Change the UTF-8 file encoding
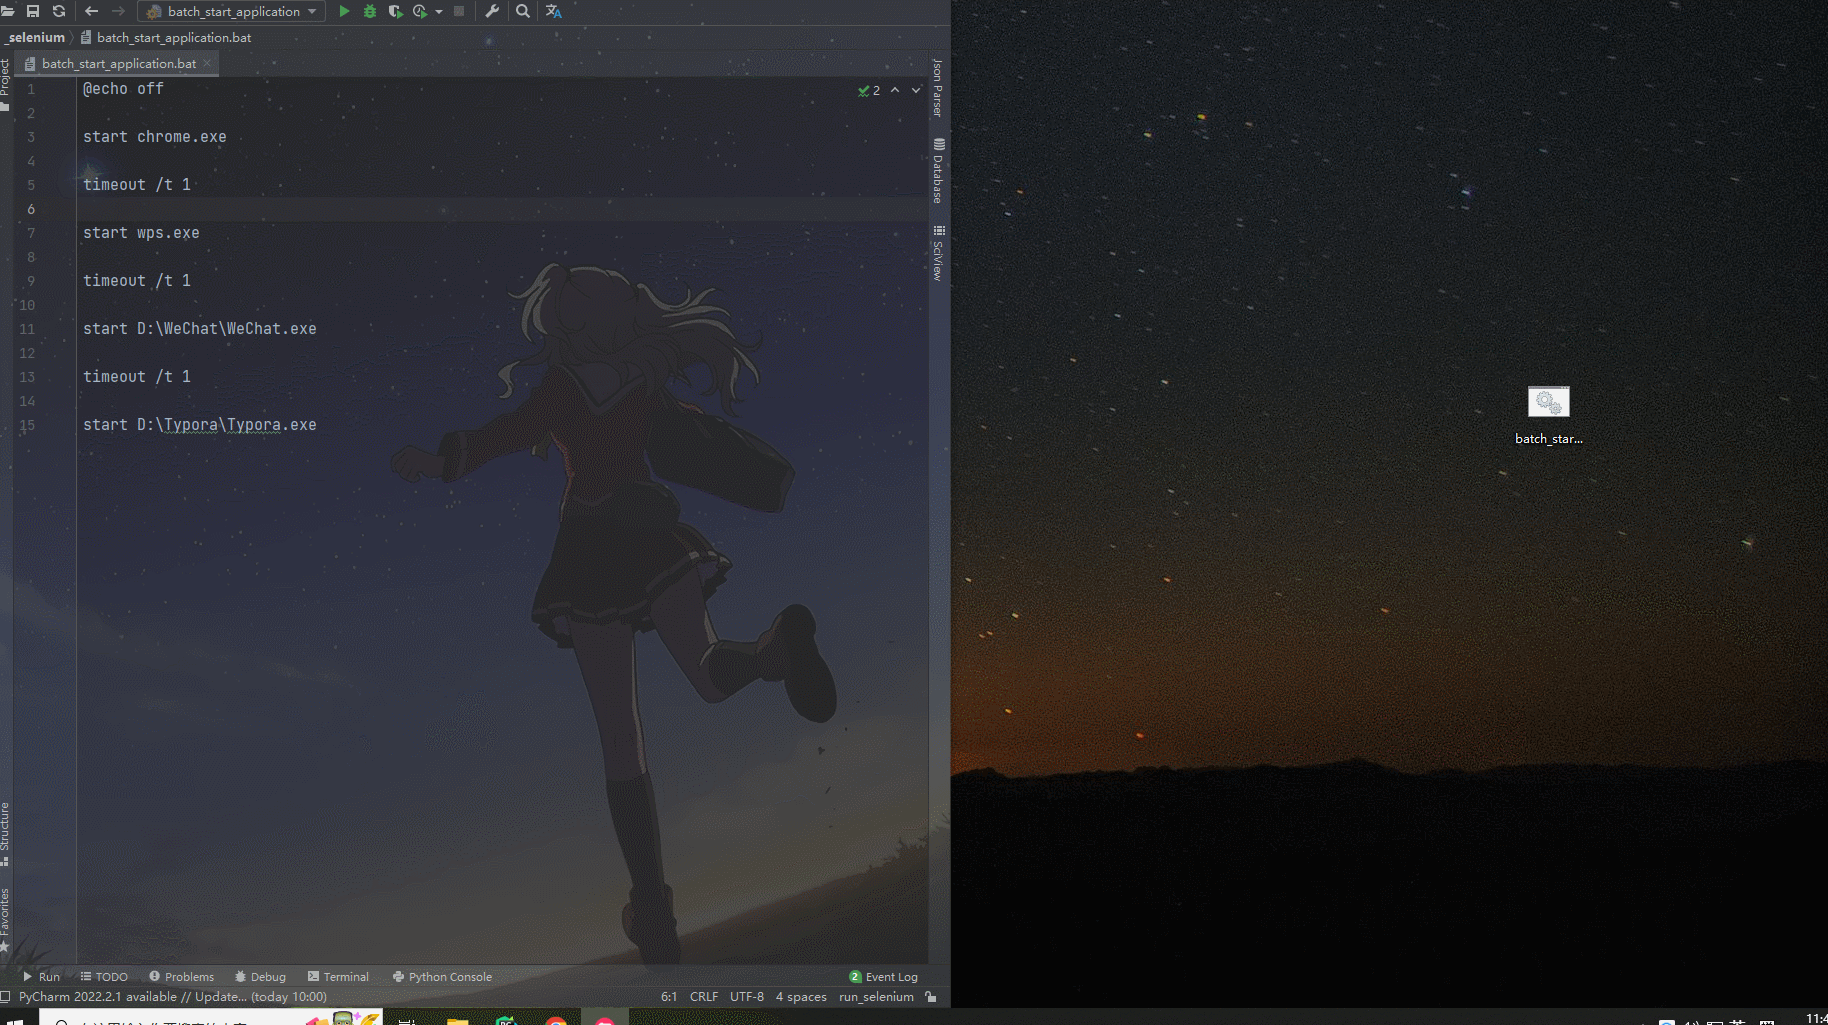The height and width of the screenshot is (1025, 1828). coord(747,997)
